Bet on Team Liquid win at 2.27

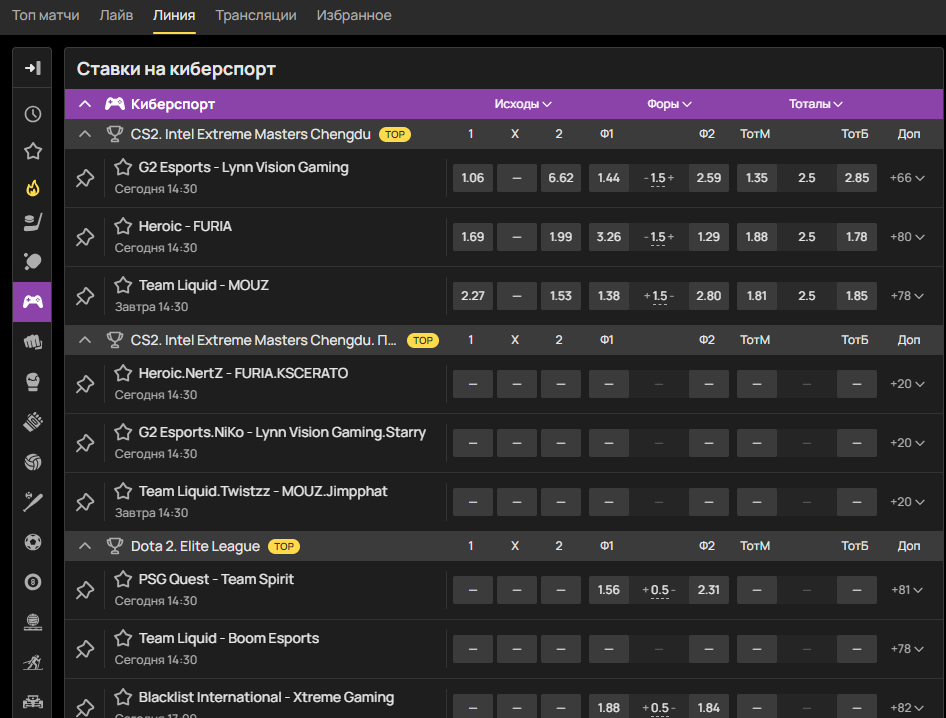[472, 296]
